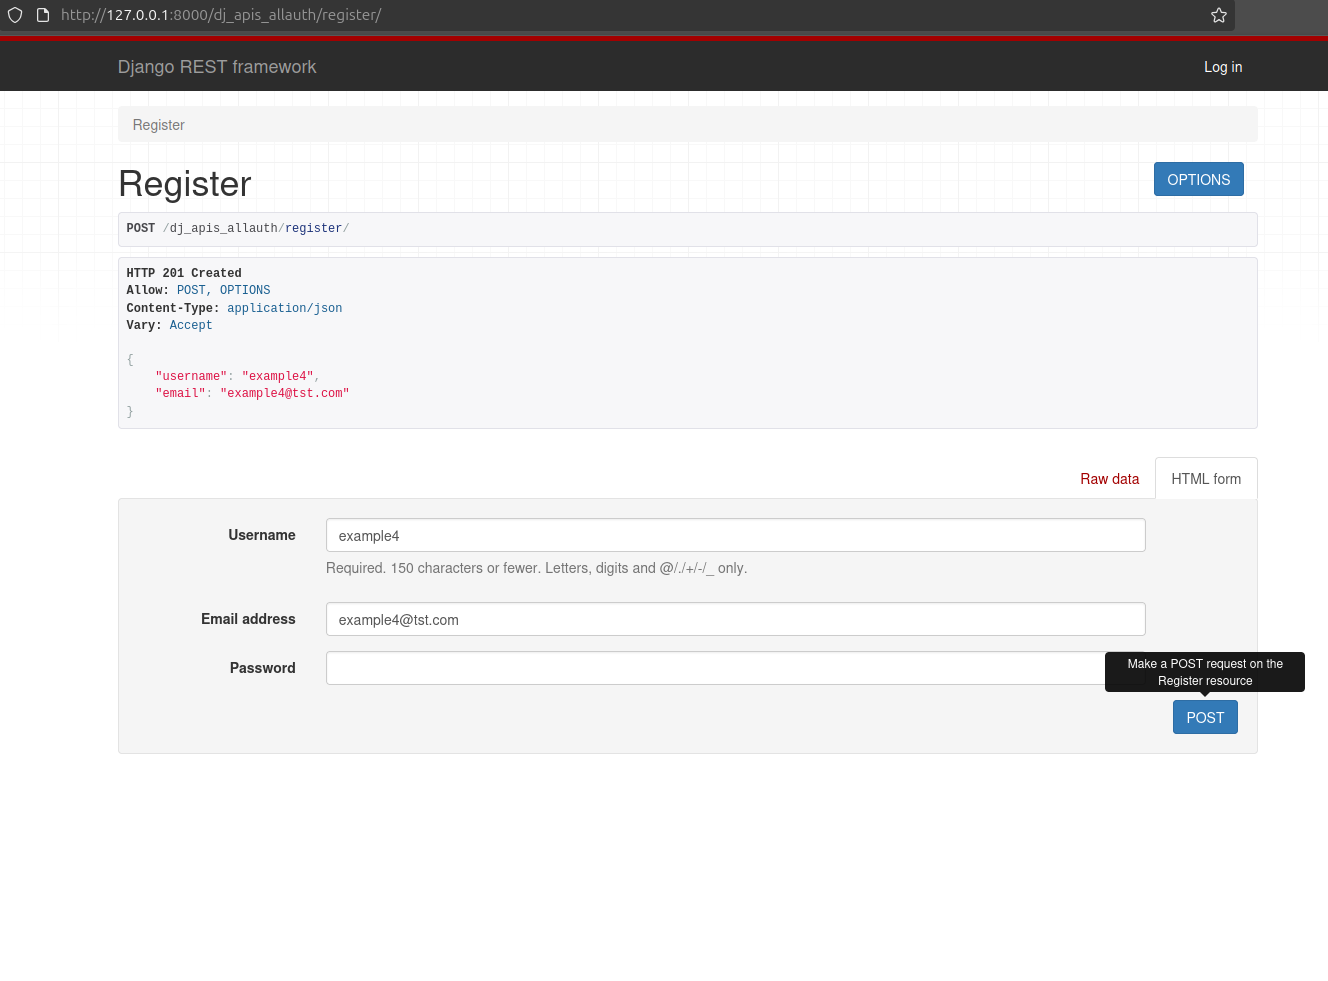Image resolution: width=1328 pixels, height=981 pixels.
Task: Click the POST value in the Allow header
Action: point(191,290)
